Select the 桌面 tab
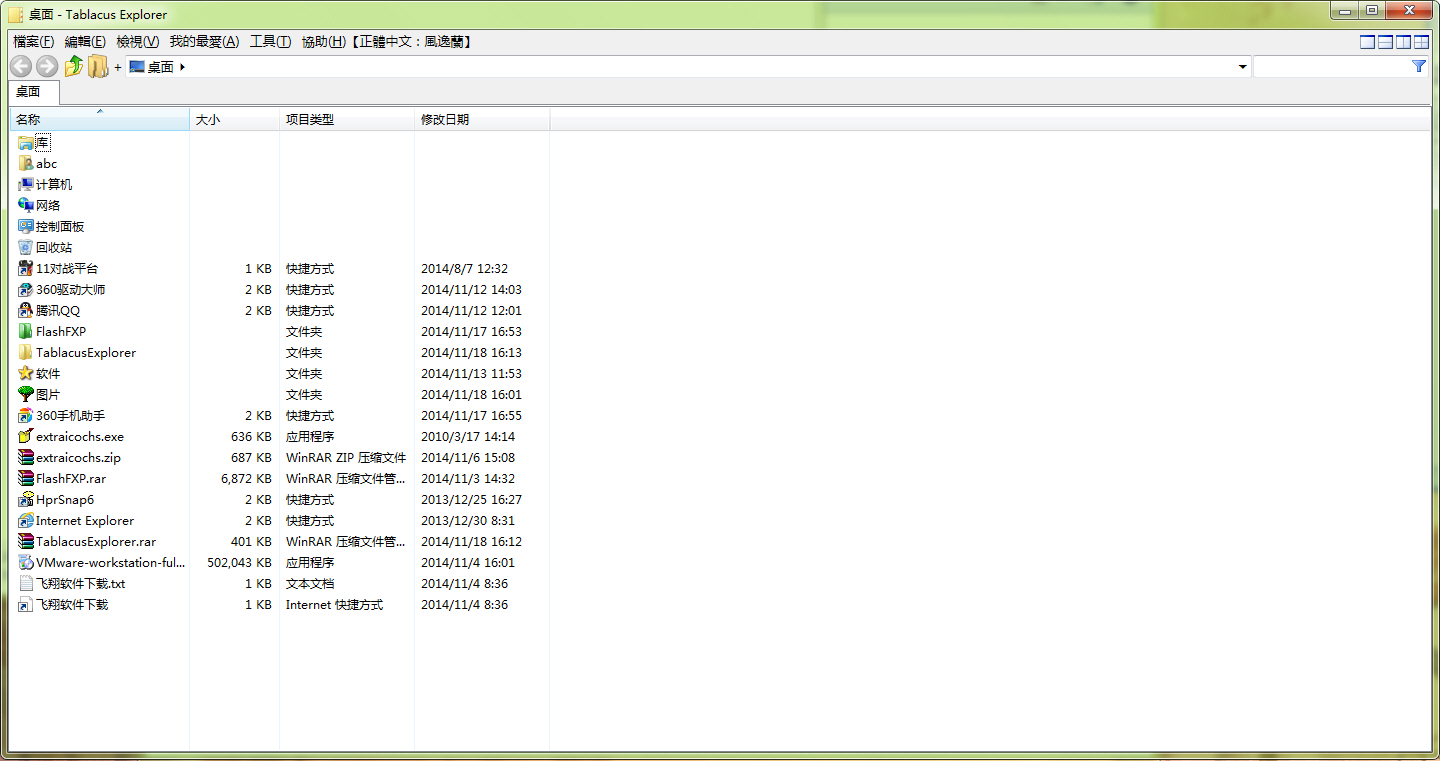This screenshot has height=761, width=1440. pos(34,92)
